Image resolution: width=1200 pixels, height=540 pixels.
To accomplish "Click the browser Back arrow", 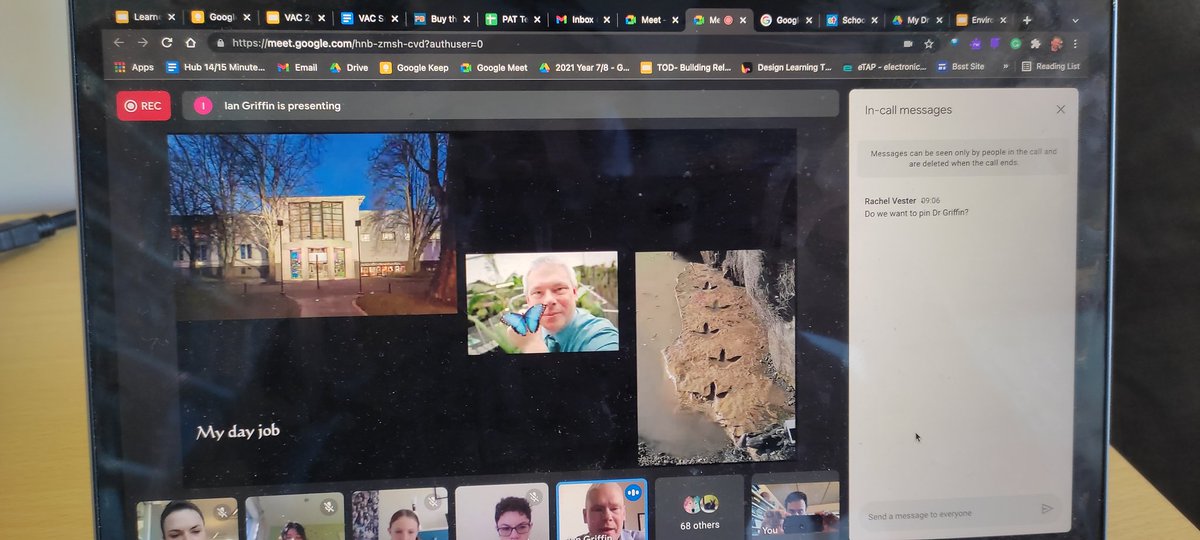I will pyautogui.click(x=118, y=43).
